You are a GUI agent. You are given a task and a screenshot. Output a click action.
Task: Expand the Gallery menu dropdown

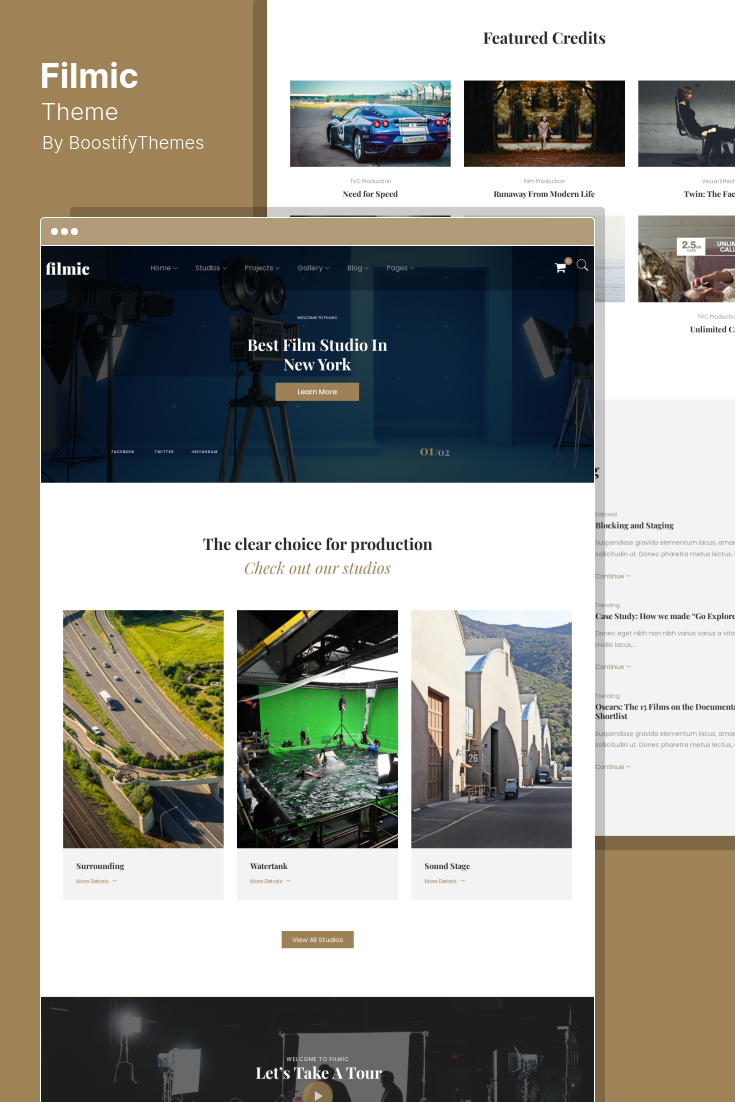tap(313, 268)
